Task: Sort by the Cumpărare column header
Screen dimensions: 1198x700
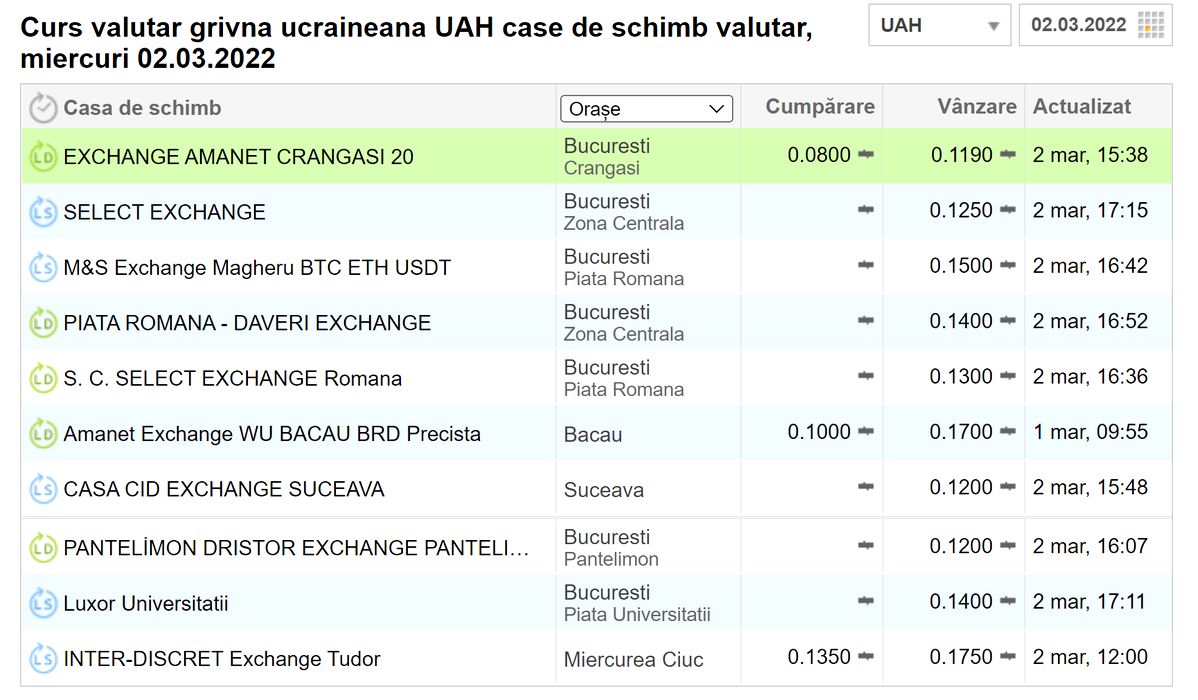Action: (x=819, y=107)
